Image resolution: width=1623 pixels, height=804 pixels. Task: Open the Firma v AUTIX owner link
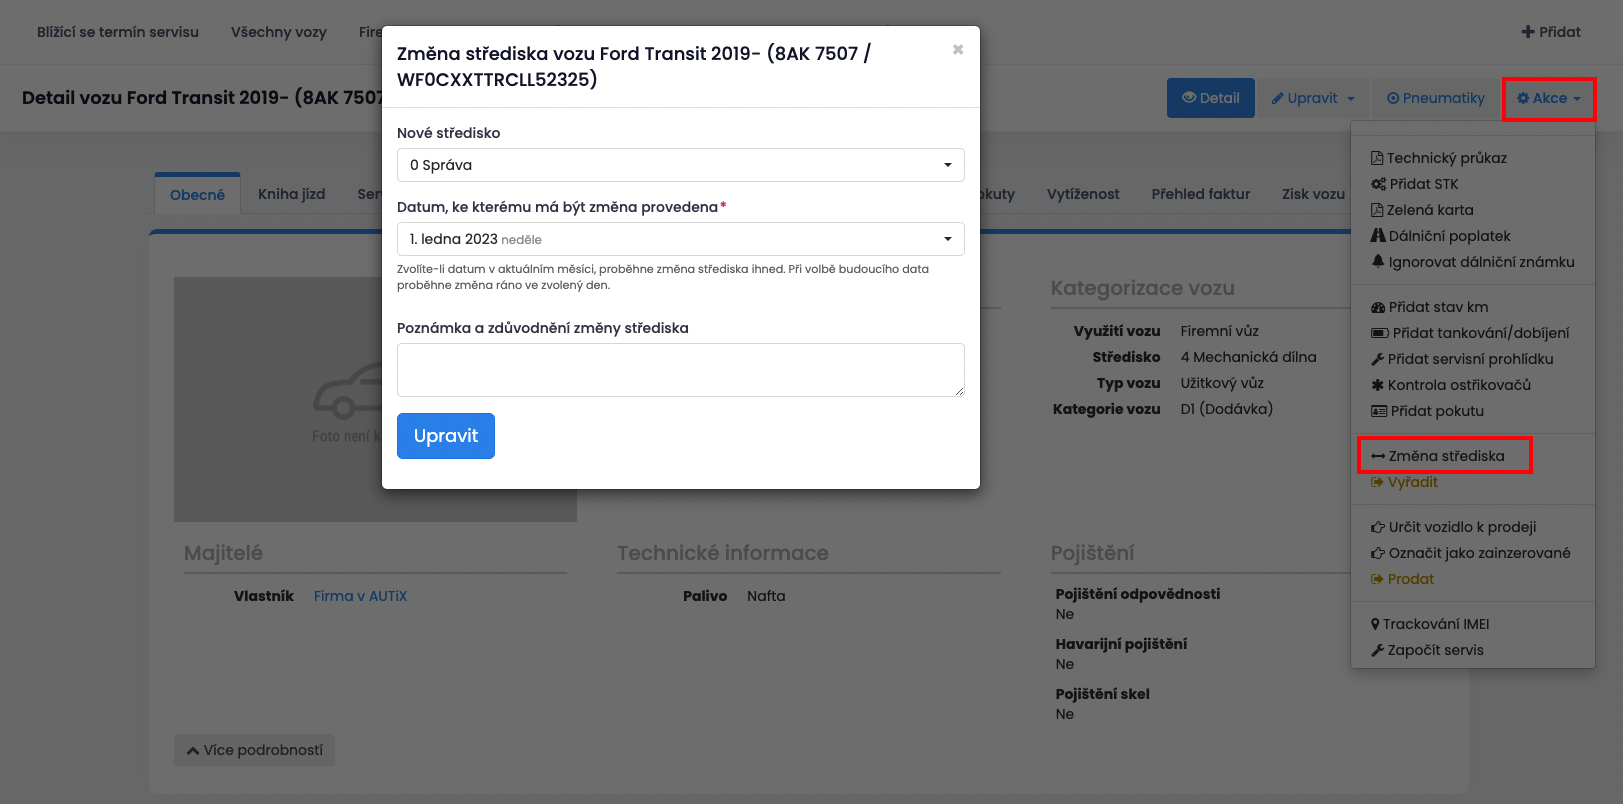360,596
